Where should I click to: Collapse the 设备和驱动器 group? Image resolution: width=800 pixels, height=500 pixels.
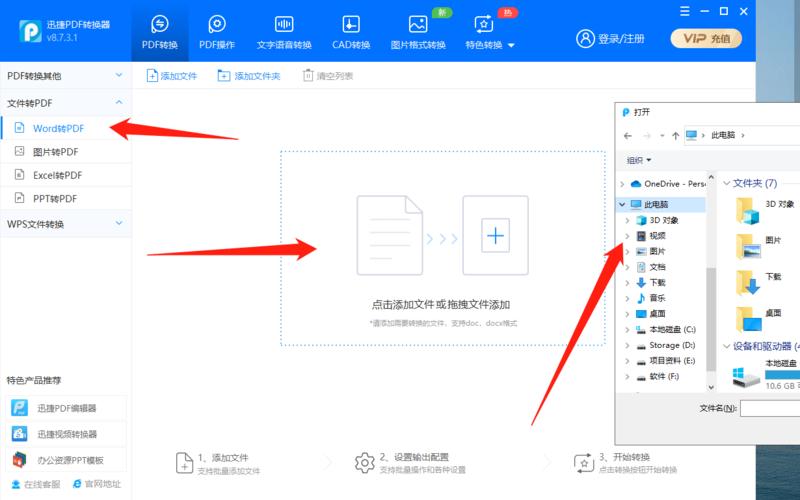(x=727, y=346)
